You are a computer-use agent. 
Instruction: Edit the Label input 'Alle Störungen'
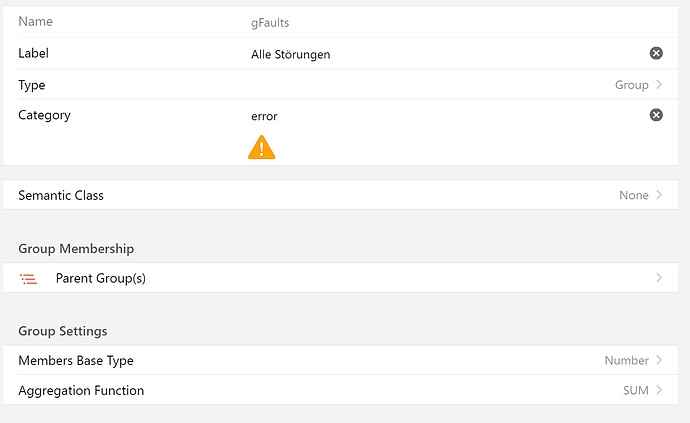point(290,54)
